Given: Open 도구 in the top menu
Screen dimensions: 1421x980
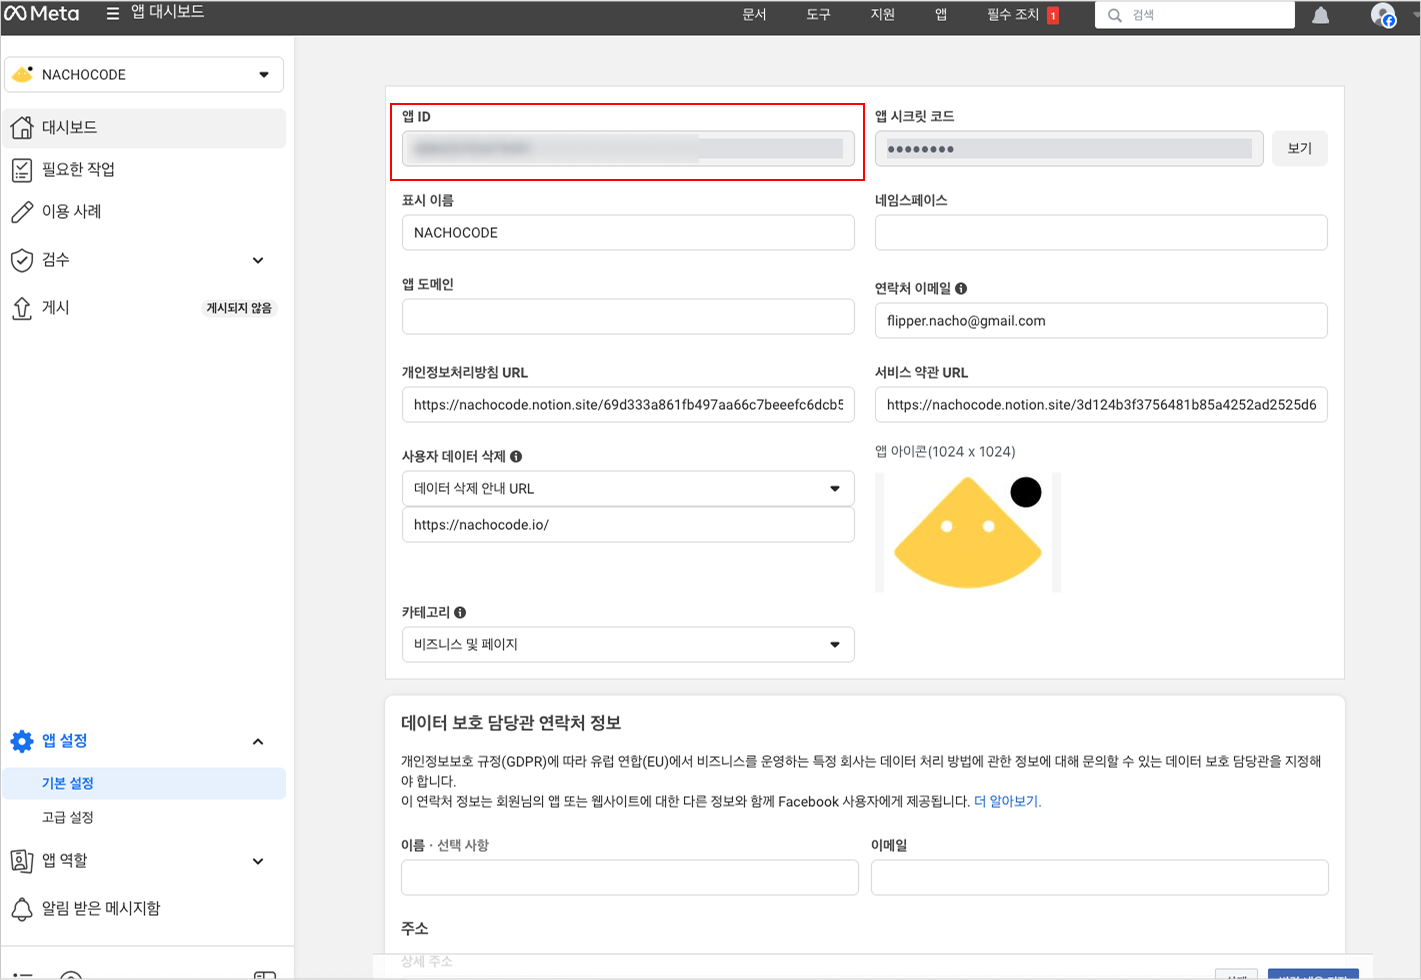Looking at the screenshot, I should [x=818, y=15].
